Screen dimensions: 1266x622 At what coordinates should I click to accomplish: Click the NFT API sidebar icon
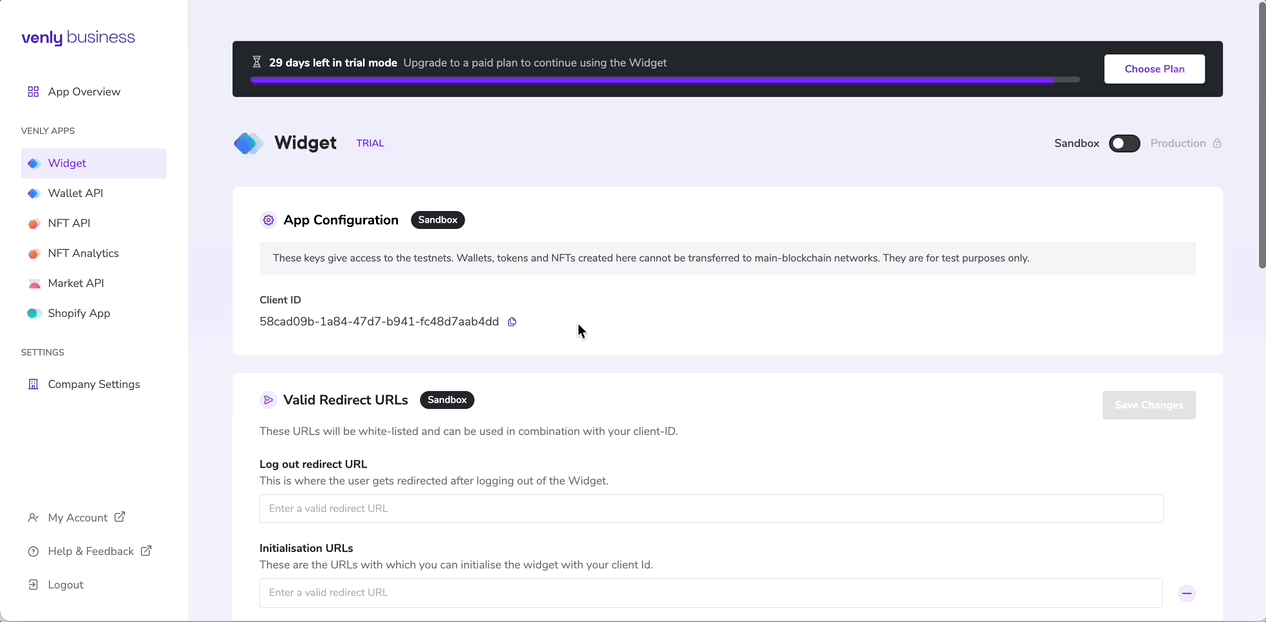[x=33, y=223]
